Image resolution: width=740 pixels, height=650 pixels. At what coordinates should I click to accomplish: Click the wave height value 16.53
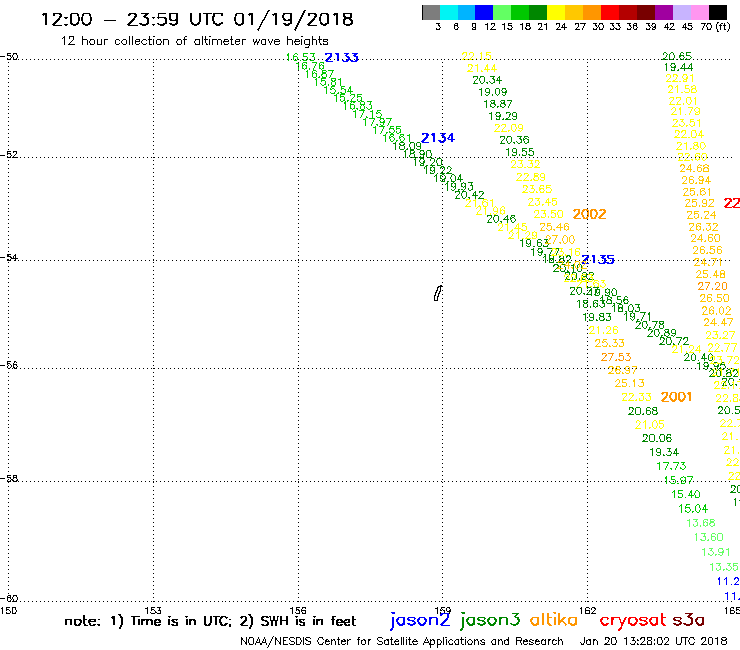pos(301,57)
